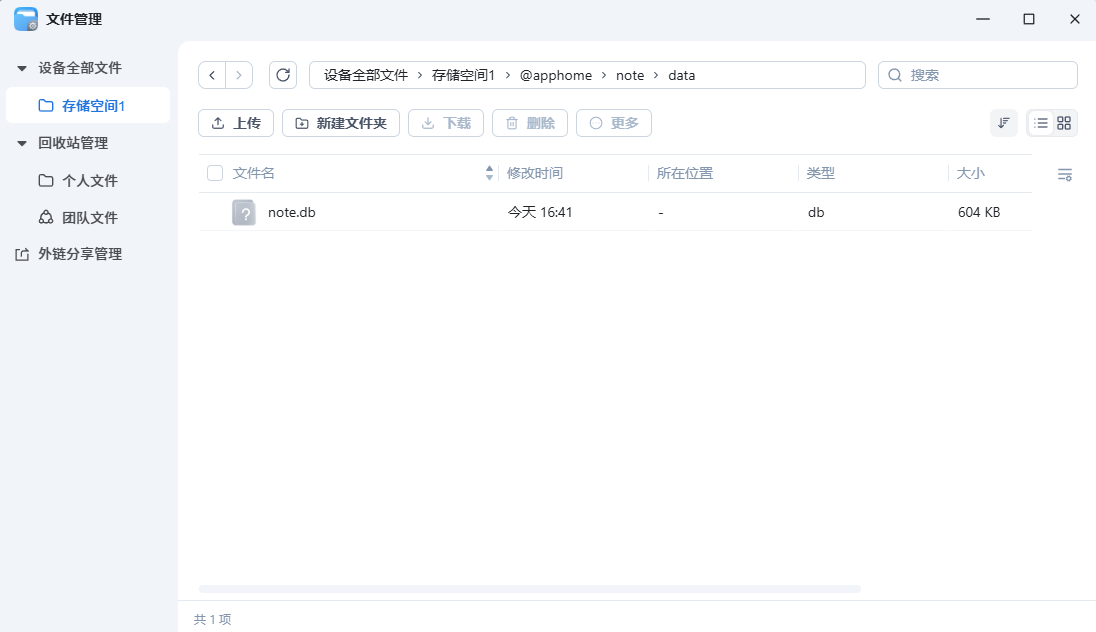Open the sort order icon above the file list

pos(1004,122)
